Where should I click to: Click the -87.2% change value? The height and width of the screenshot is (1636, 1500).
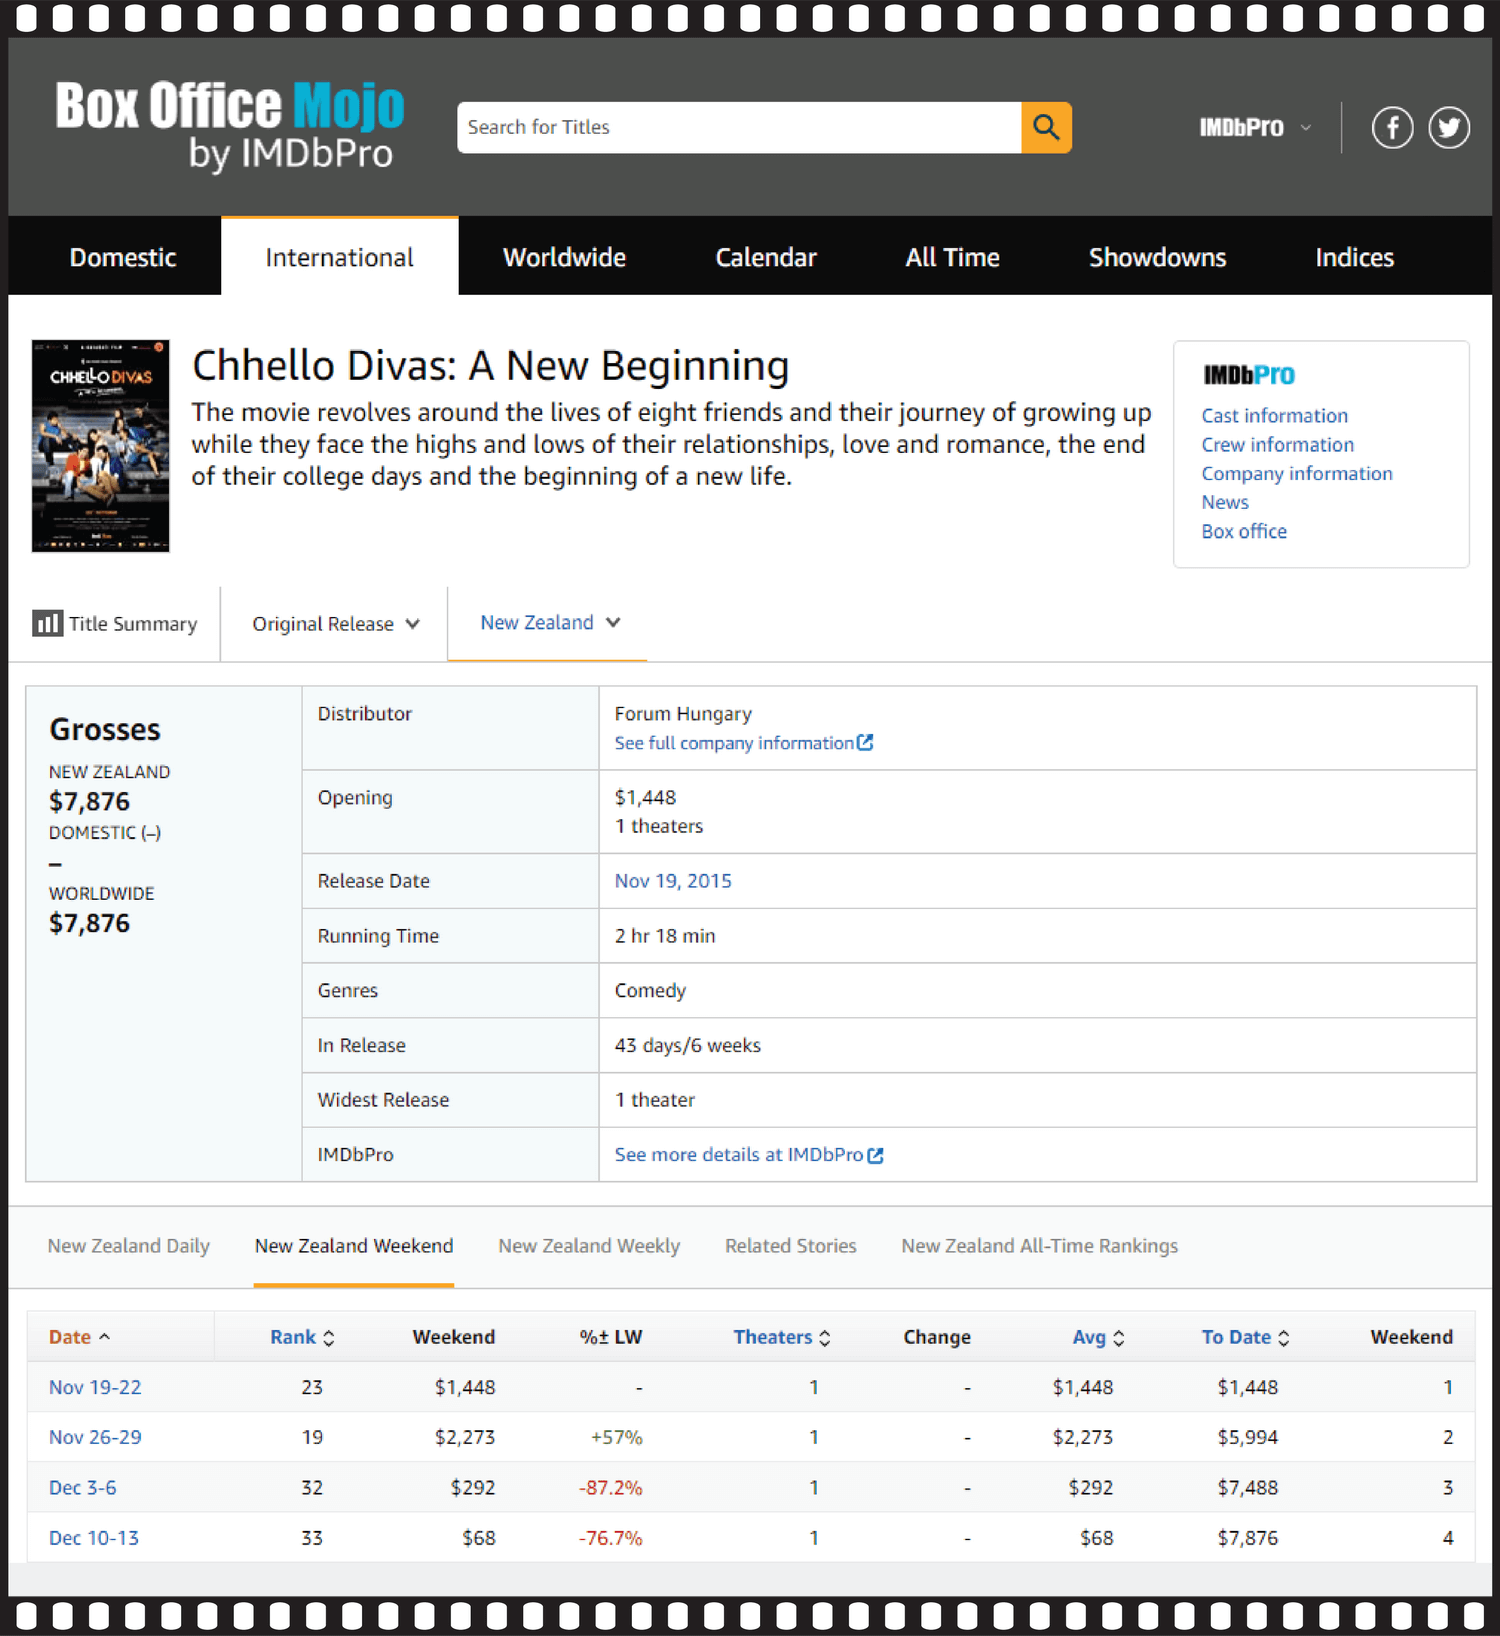pyautogui.click(x=611, y=1488)
